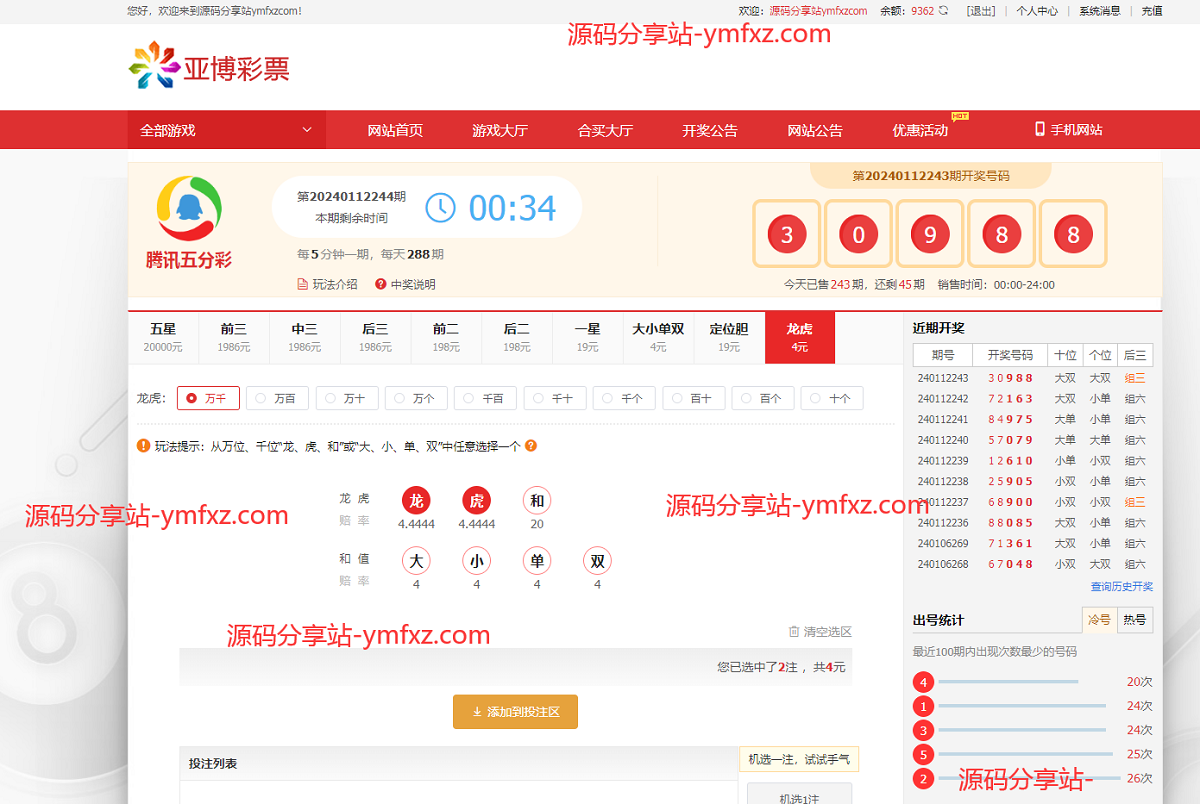
Task: Select the 龙 dragon bet ball
Action: (x=416, y=501)
